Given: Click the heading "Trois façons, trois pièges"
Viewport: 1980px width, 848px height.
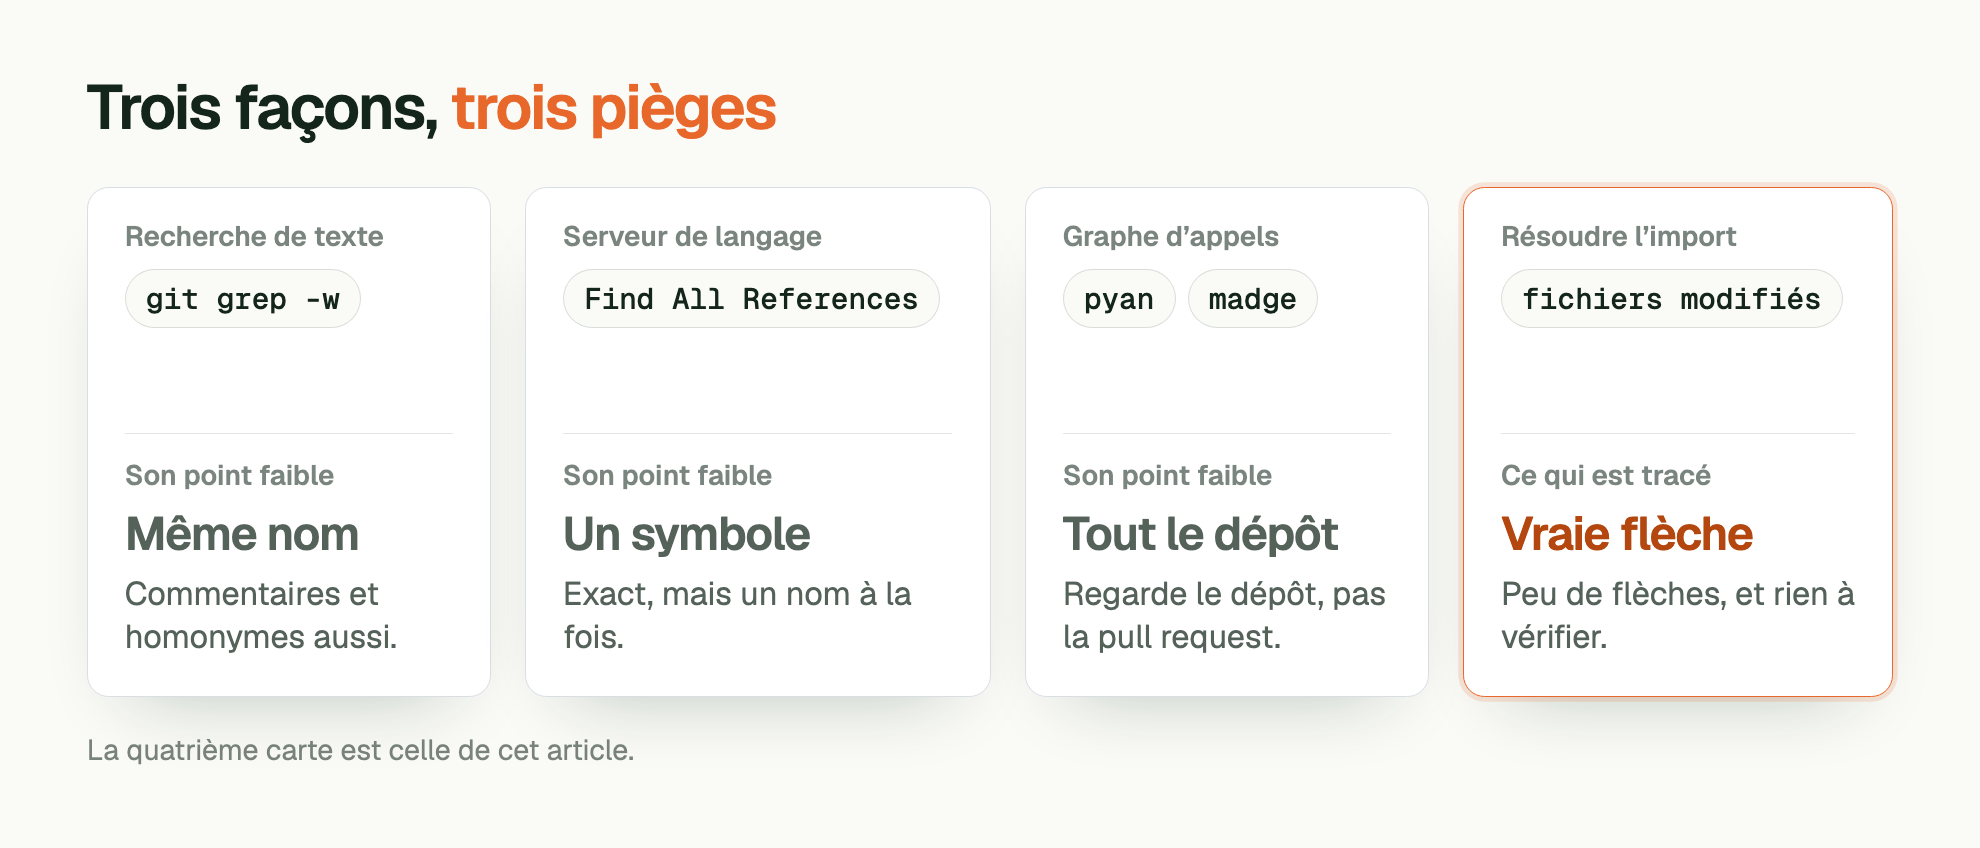Looking at the screenshot, I should (x=431, y=108).
